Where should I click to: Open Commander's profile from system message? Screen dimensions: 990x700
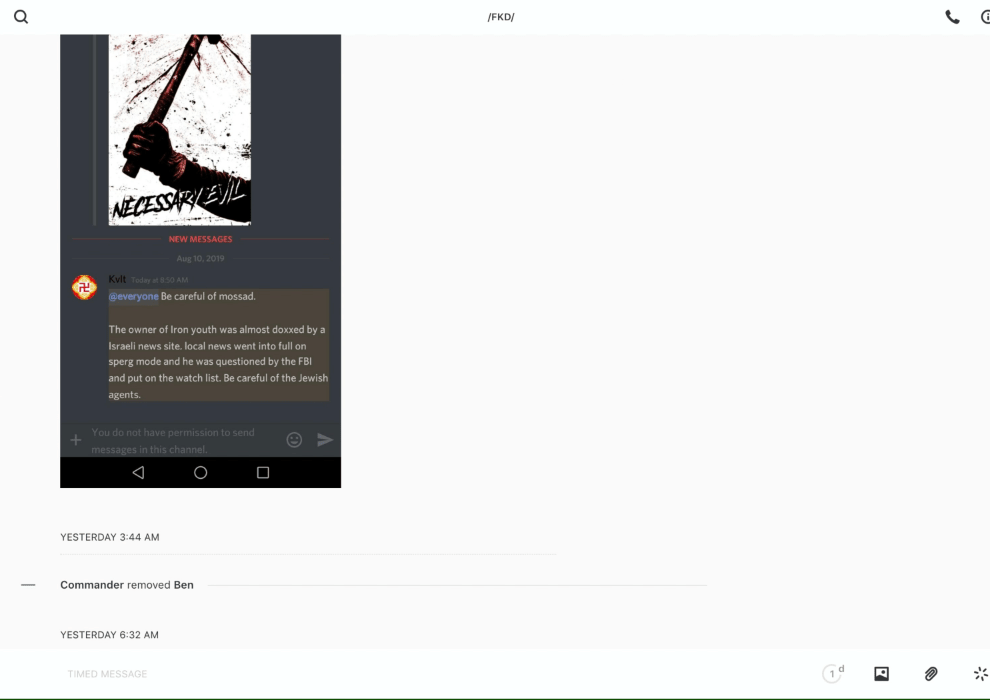coord(91,585)
